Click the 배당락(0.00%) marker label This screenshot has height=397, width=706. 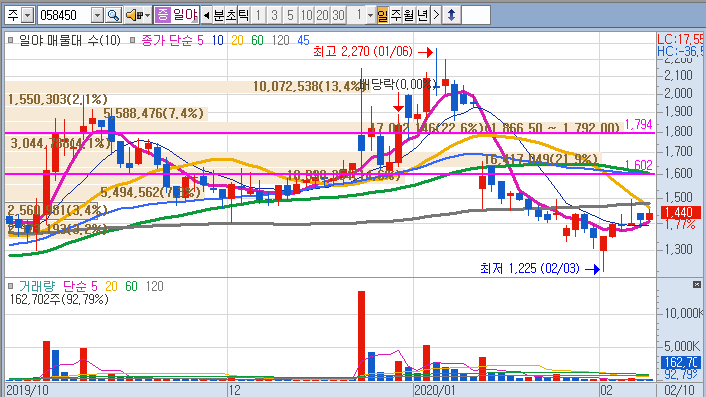coord(398,84)
